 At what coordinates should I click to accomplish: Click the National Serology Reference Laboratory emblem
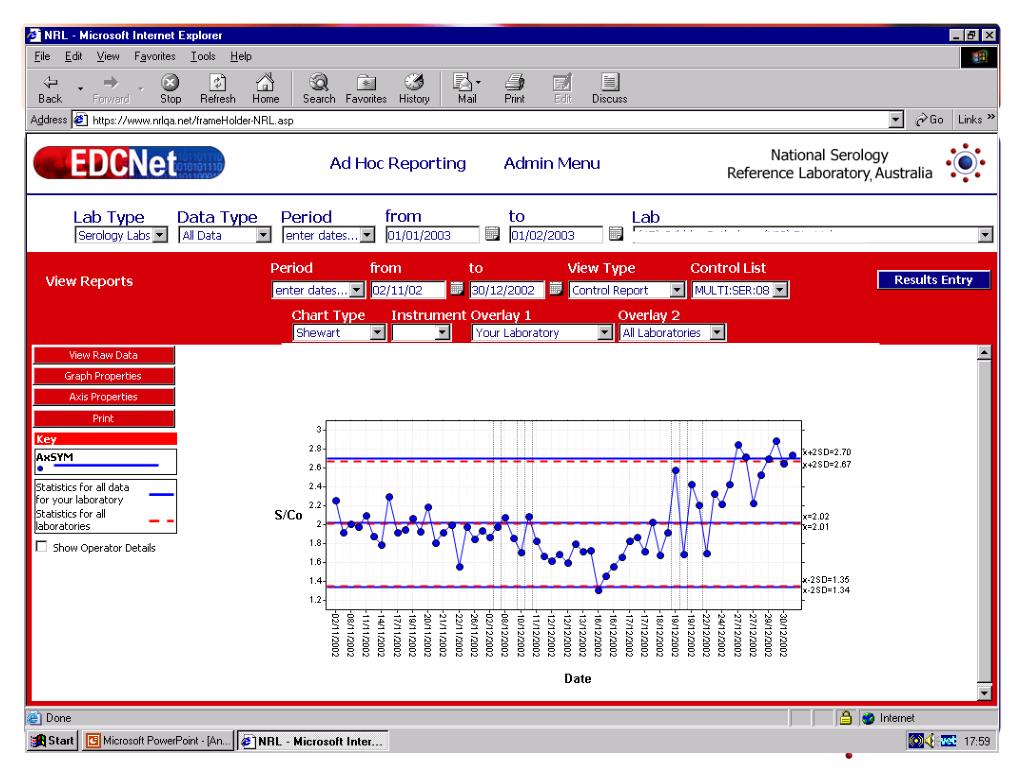pyautogui.click(x=965, y=163)
